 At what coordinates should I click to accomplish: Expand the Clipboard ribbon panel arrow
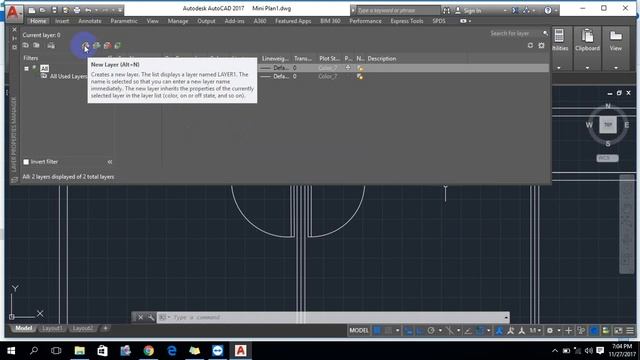[x=587, y=68]
